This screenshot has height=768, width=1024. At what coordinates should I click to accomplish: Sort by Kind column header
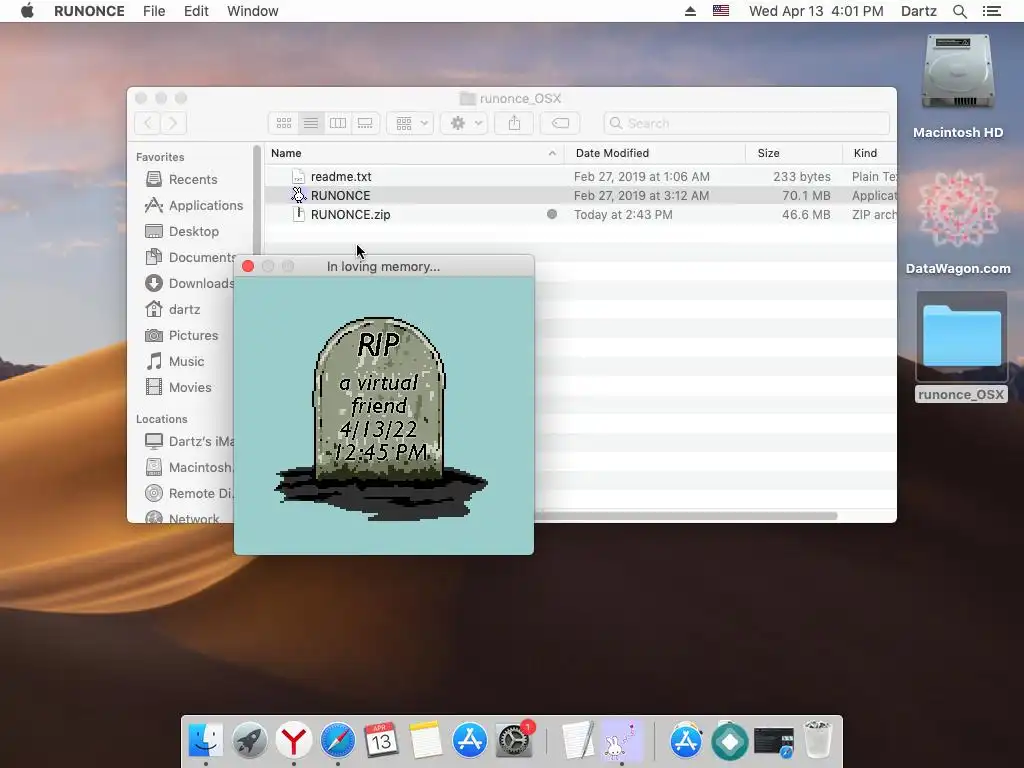(869, 153)
